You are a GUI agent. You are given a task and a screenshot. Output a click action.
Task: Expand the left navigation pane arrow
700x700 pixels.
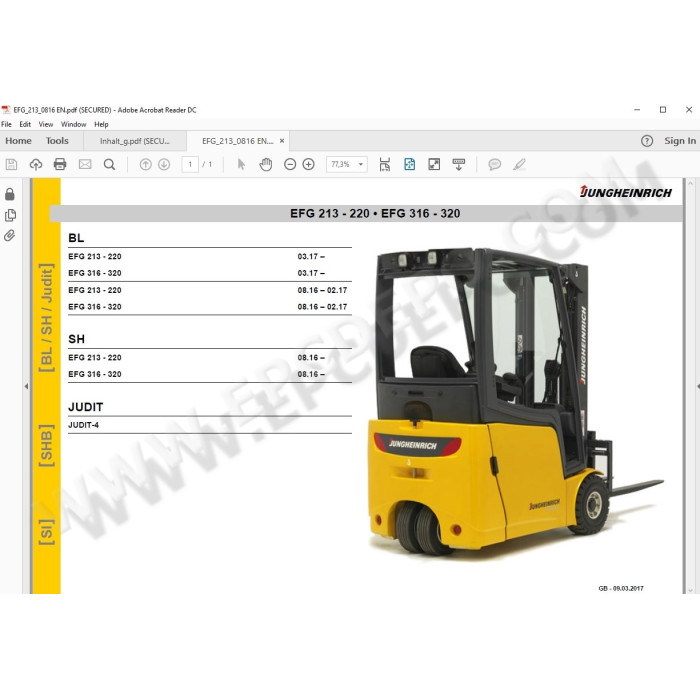click(x=26, y=386)
